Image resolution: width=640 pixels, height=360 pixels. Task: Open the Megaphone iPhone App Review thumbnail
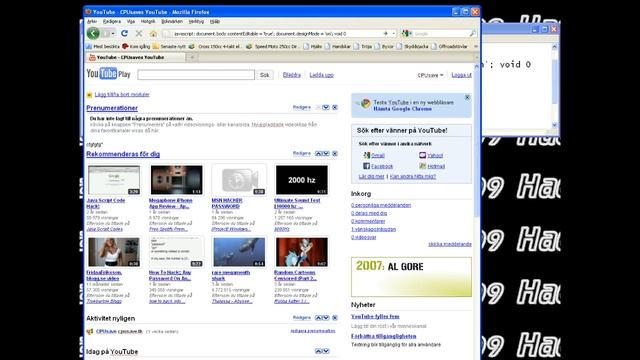[176, 180]
